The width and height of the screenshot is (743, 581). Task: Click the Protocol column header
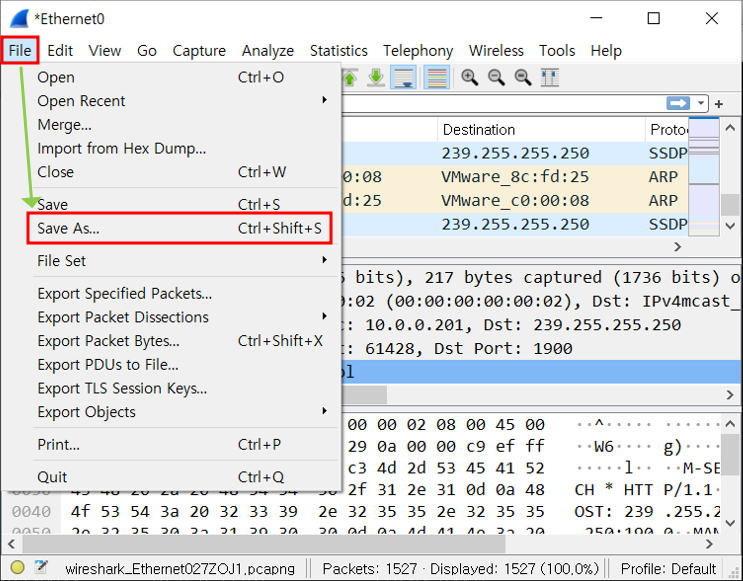667,129
